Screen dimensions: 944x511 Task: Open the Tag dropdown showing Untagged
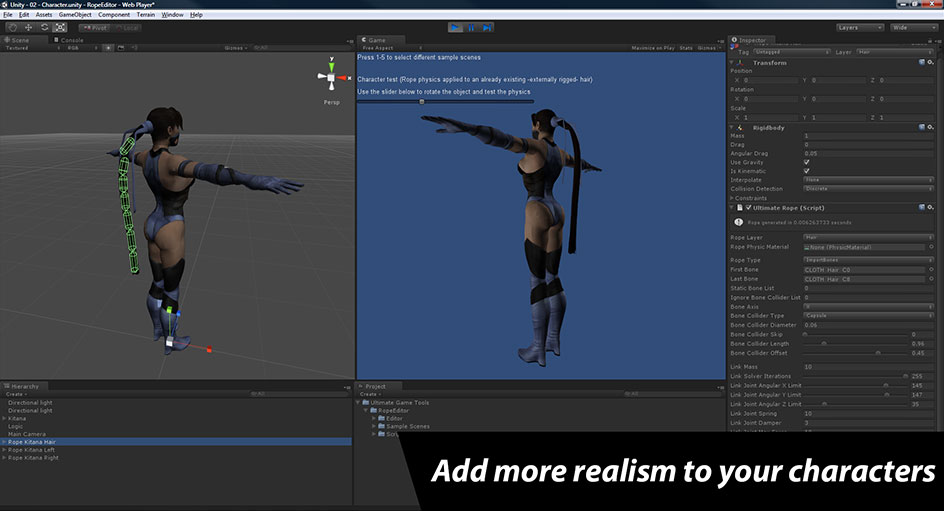pyautogui.click(x=792, y=52)
